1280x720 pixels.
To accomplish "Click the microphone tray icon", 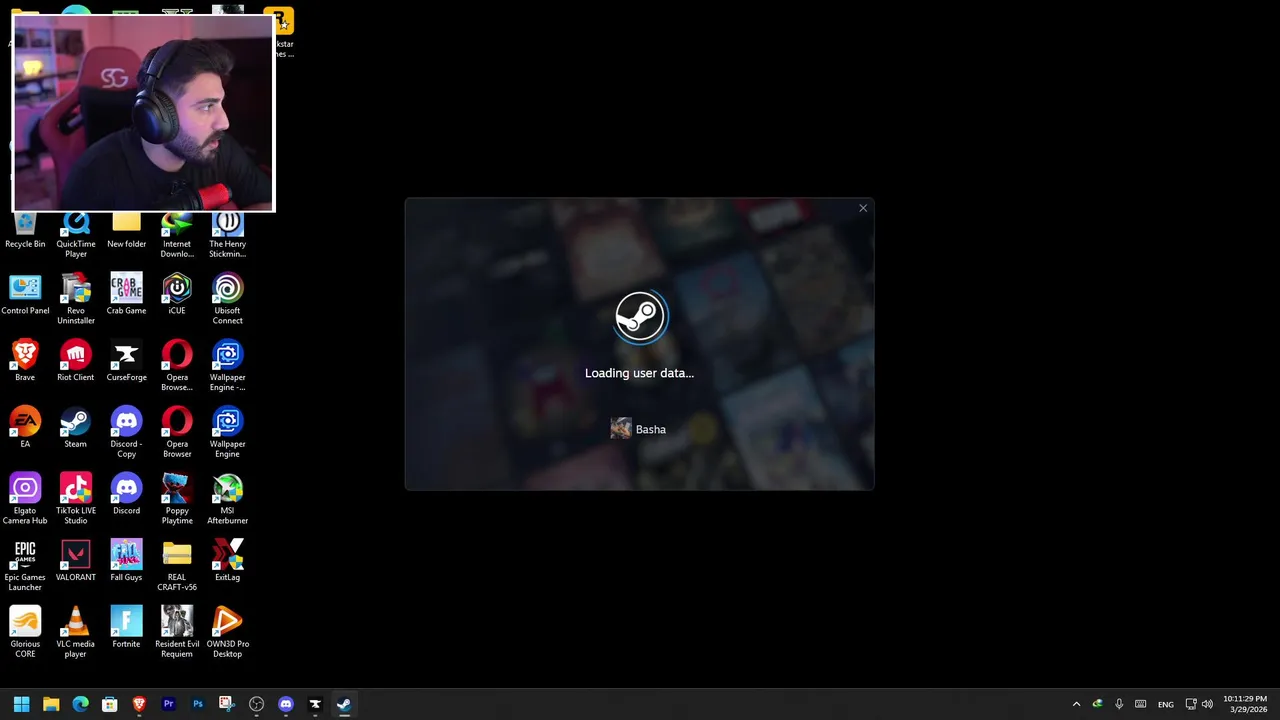I will [x=1119, y=704].
